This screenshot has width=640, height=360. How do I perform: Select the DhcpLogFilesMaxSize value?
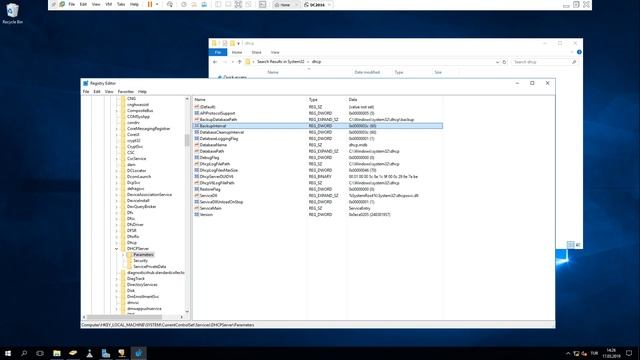[x=219, y=170]
